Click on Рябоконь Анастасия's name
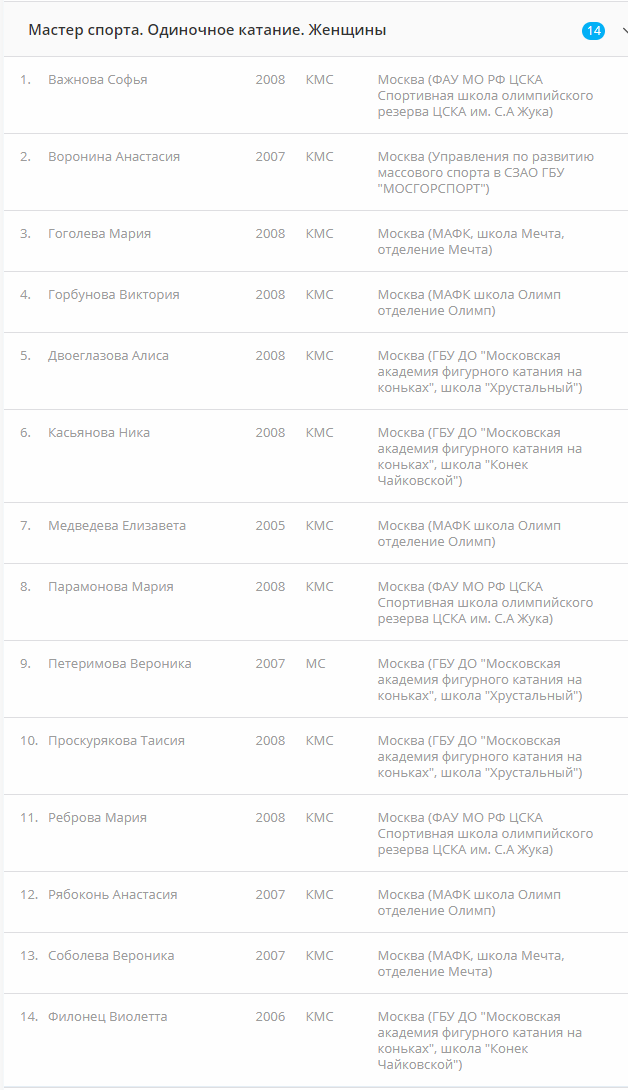The height and width of the screenshot is (1090, 628). (x=113, y=895)
